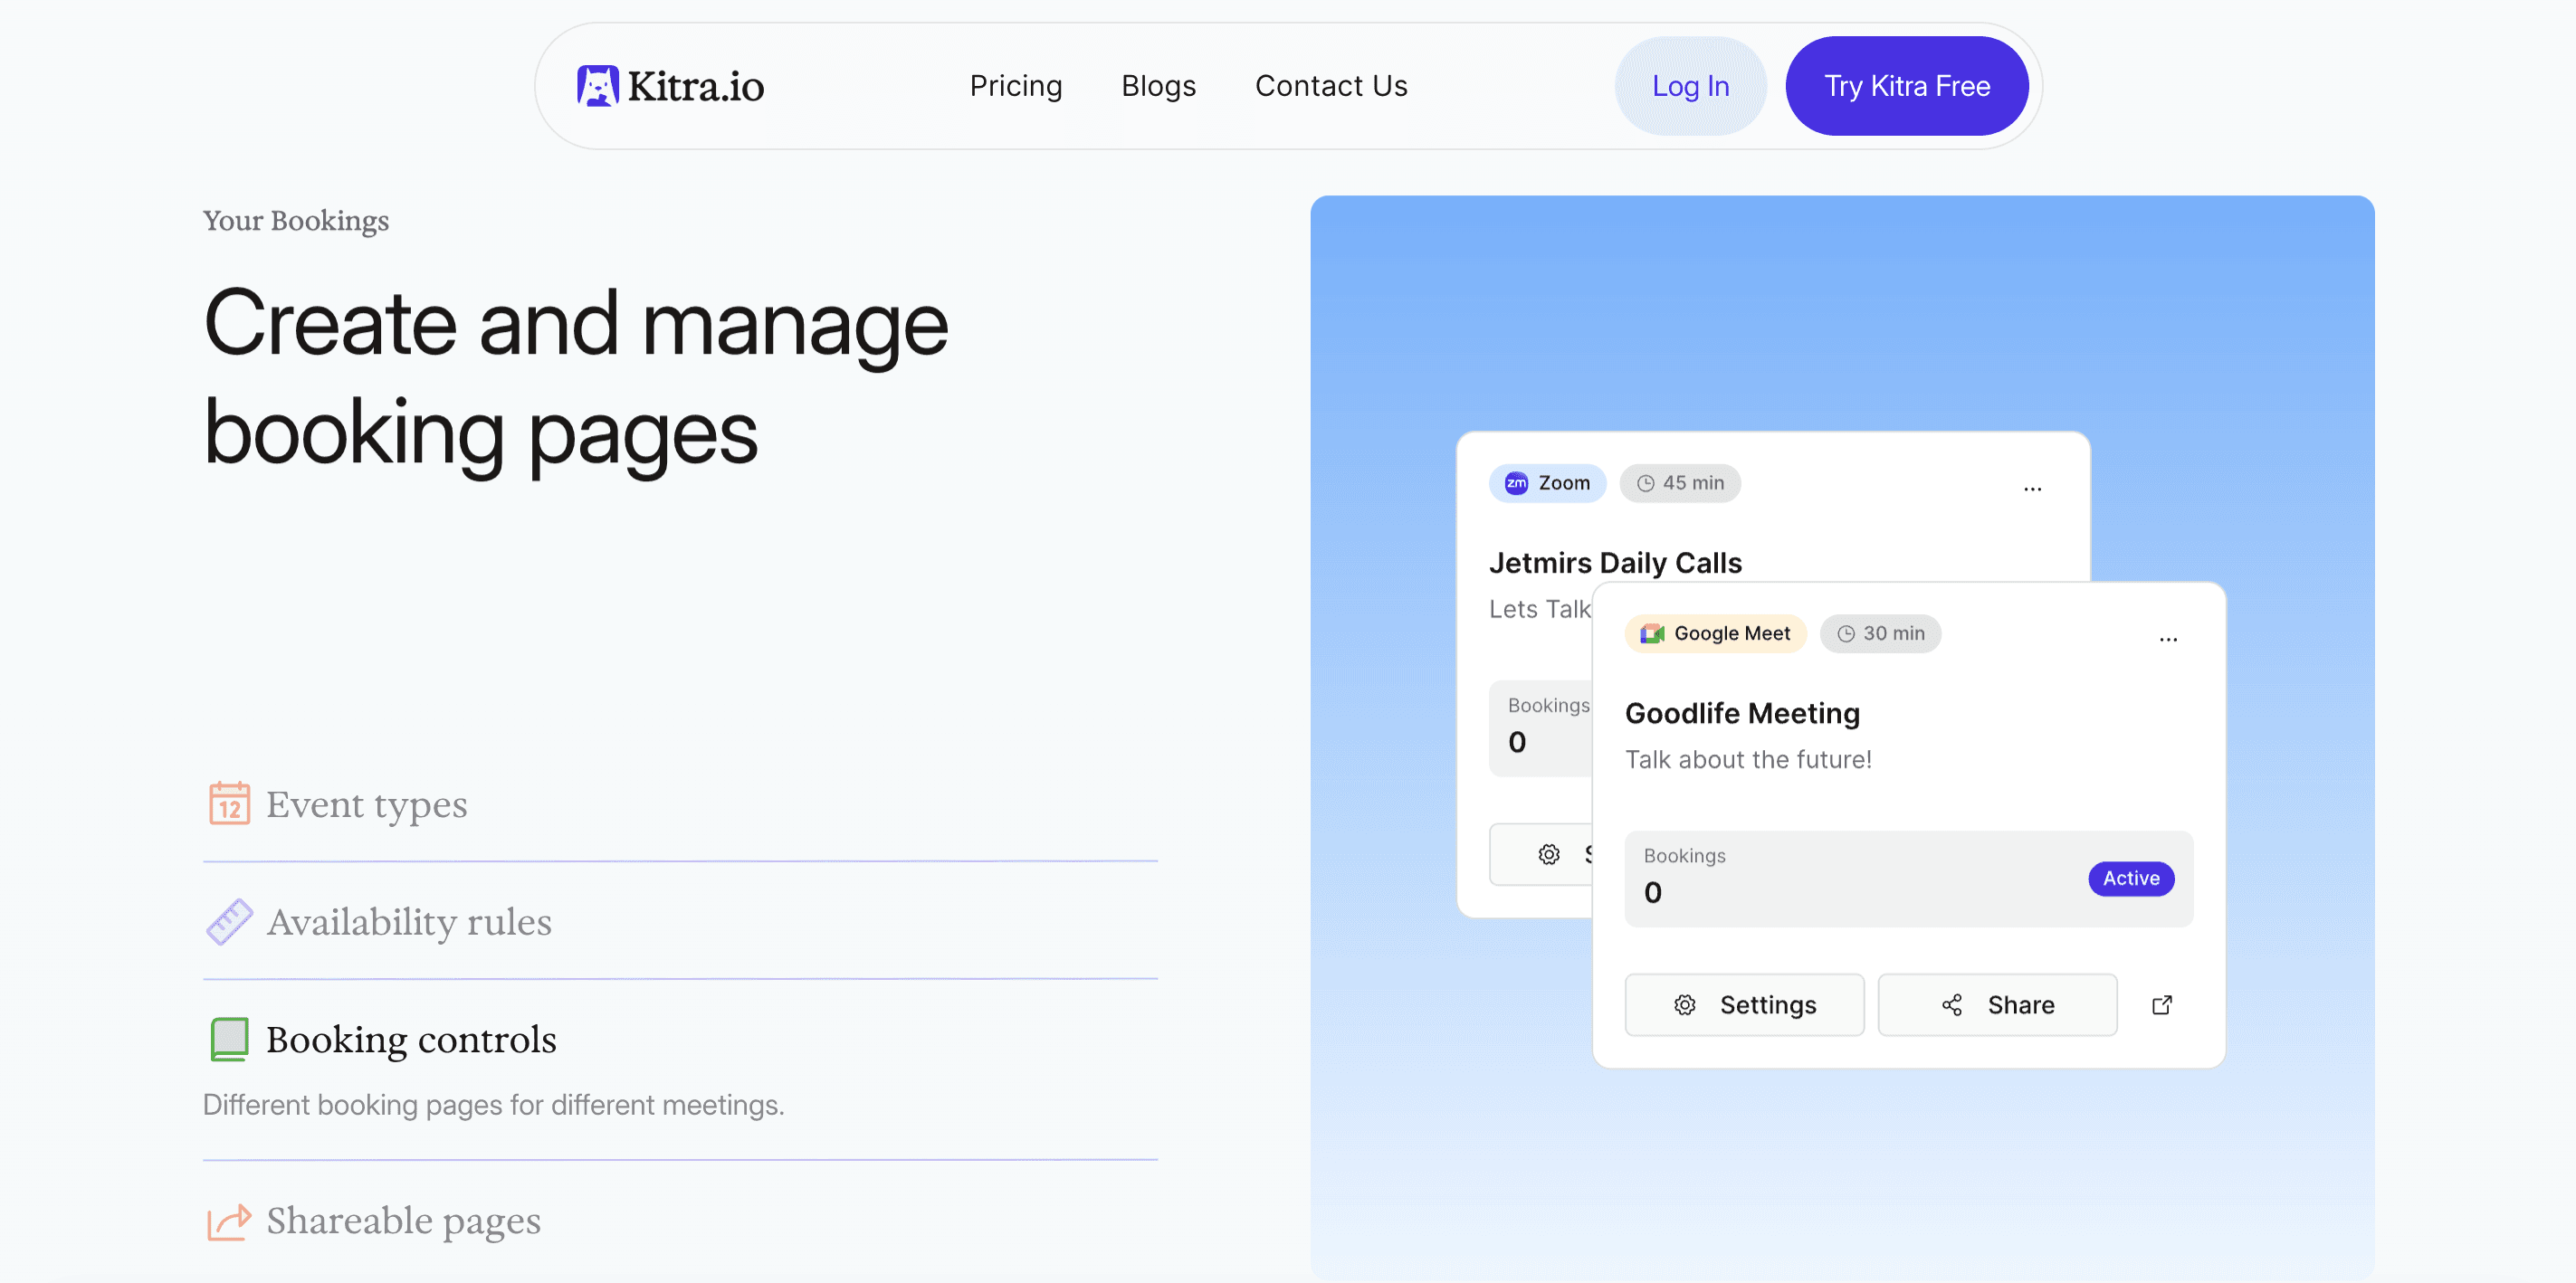
Task: Go to Blogs in the navigation bar
Action: coord(1158,86)
